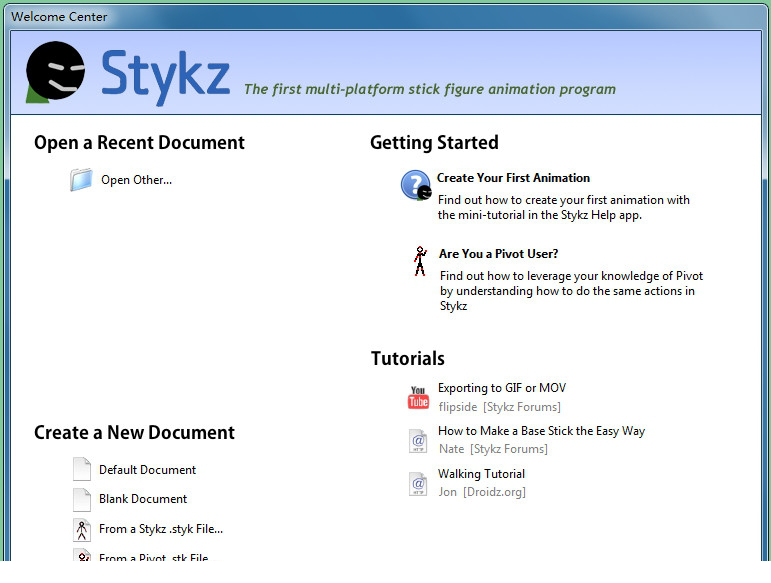Click the Pivot stick figure icon
The width and height of the screenshot is (771, 583).
pyautogui.click(x=420, y=261)
